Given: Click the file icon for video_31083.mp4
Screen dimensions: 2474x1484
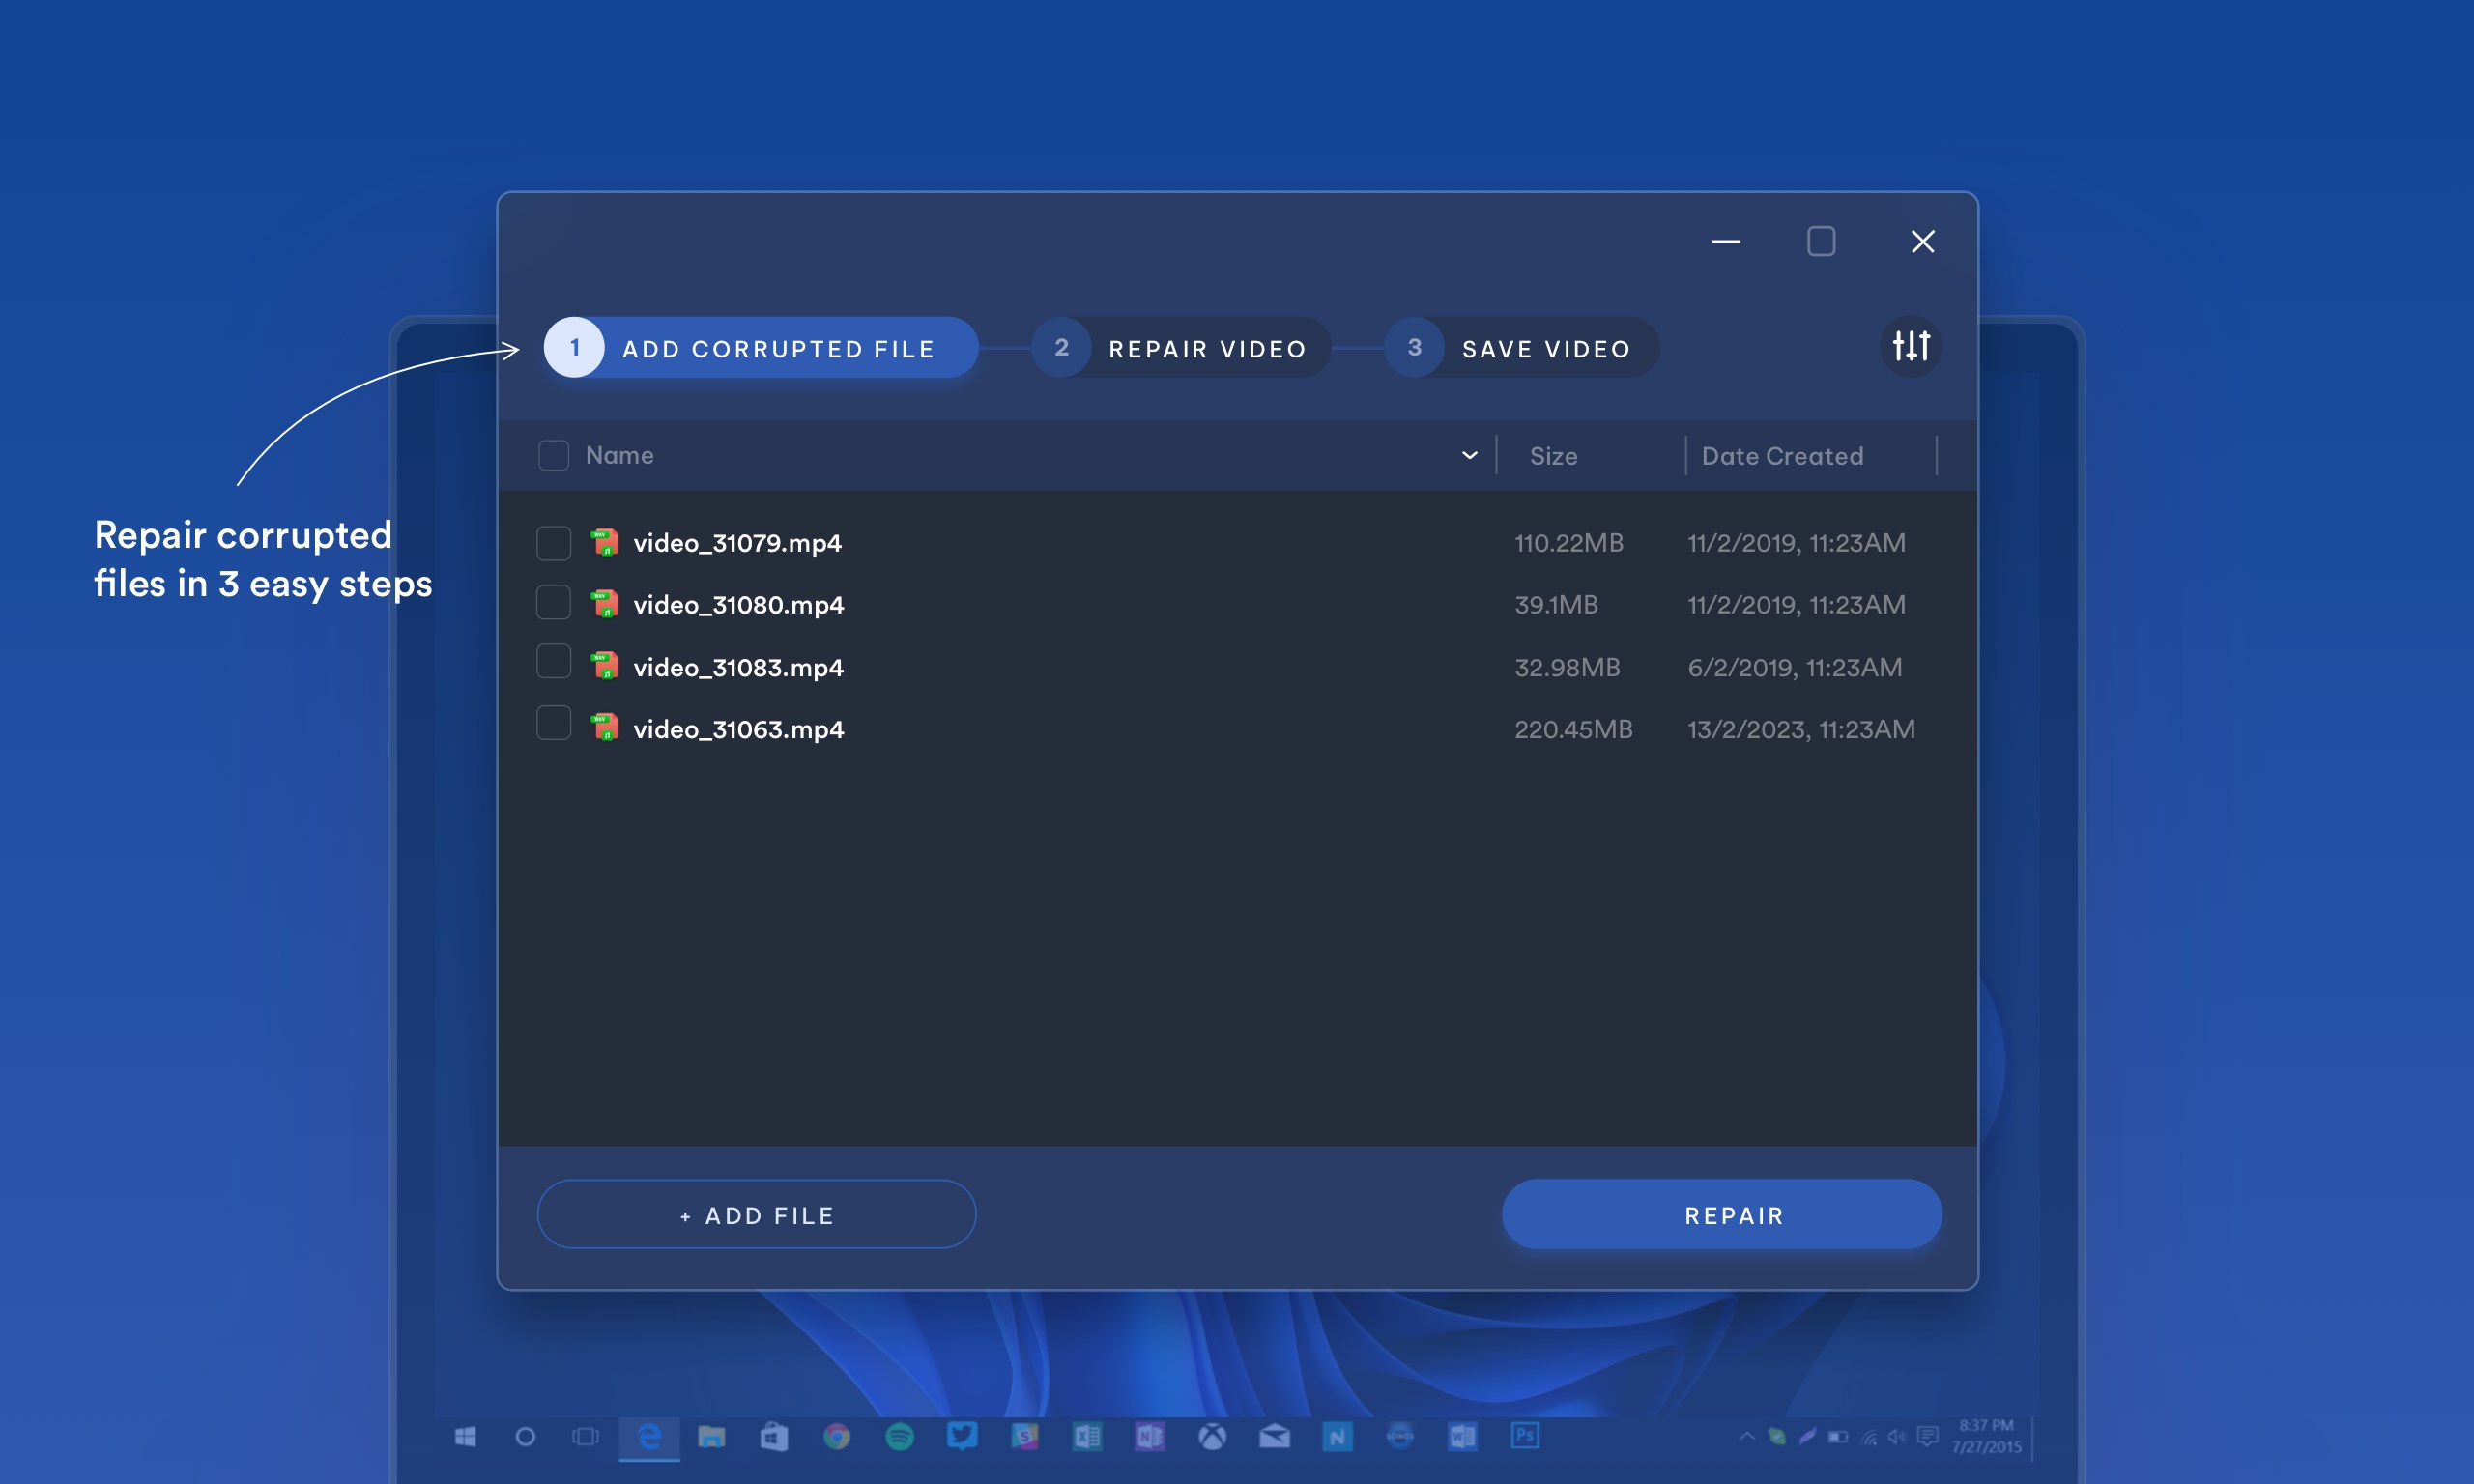Looking at the screenshot, I should (604, 667).
